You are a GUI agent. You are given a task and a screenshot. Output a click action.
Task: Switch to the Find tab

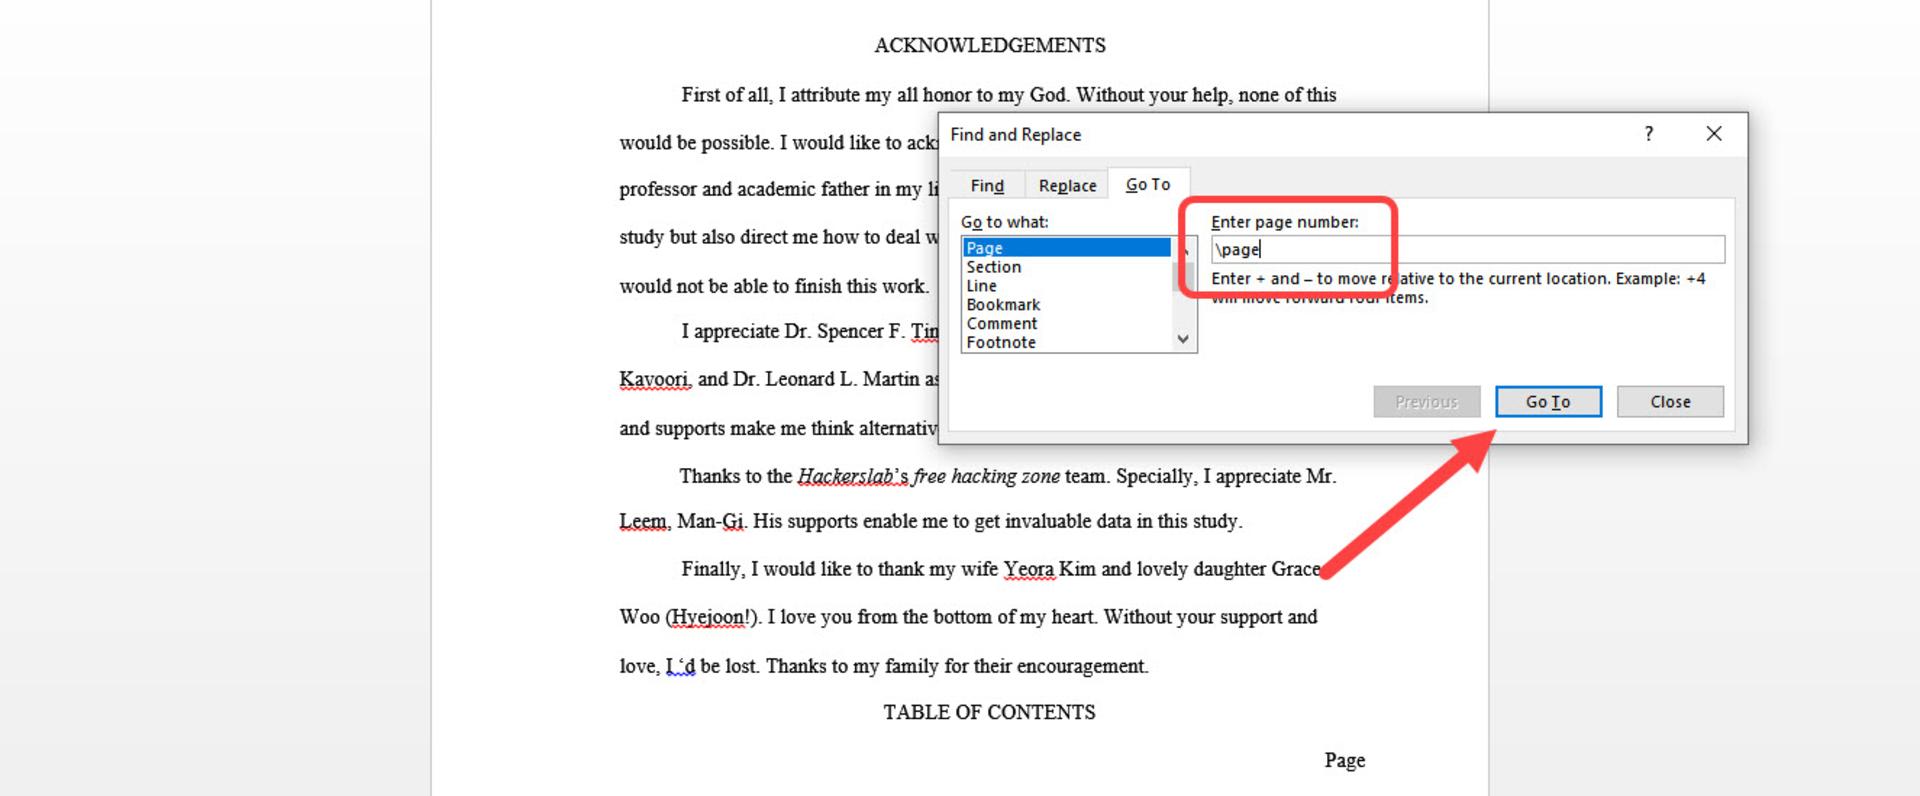pyautogui.click(x=987, y=185)
